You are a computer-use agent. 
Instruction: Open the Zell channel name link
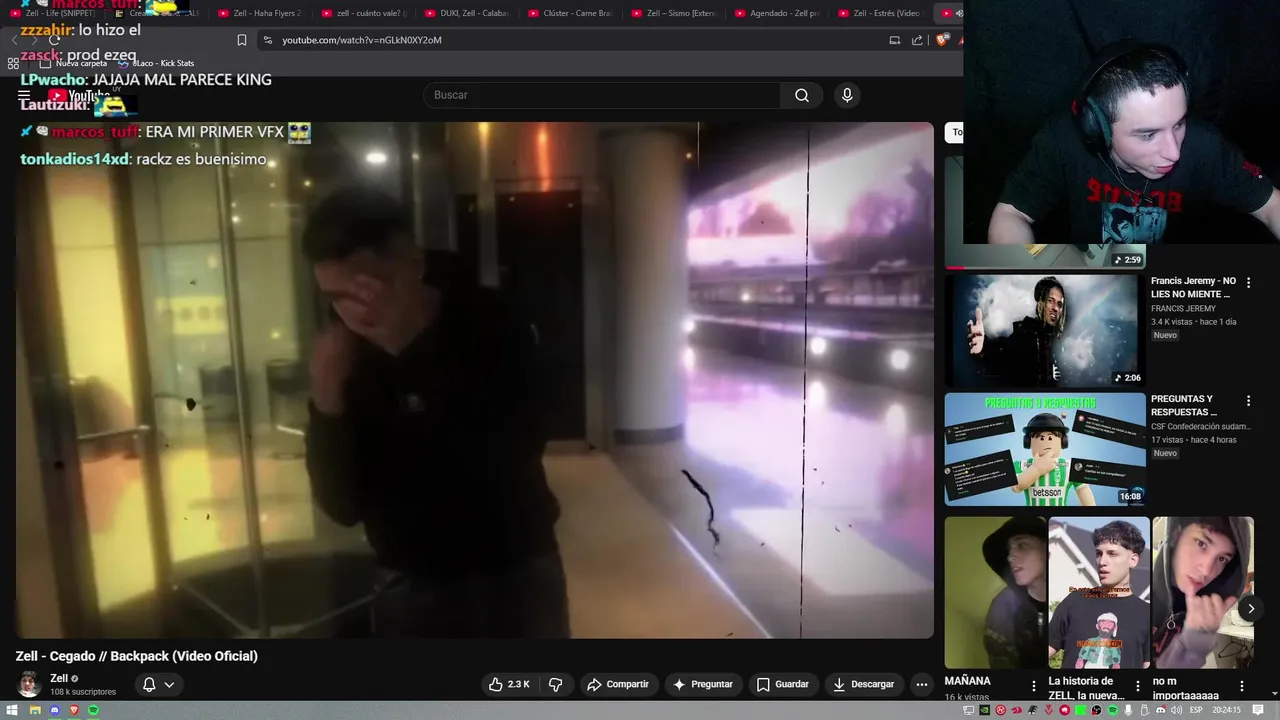(59, 678)
